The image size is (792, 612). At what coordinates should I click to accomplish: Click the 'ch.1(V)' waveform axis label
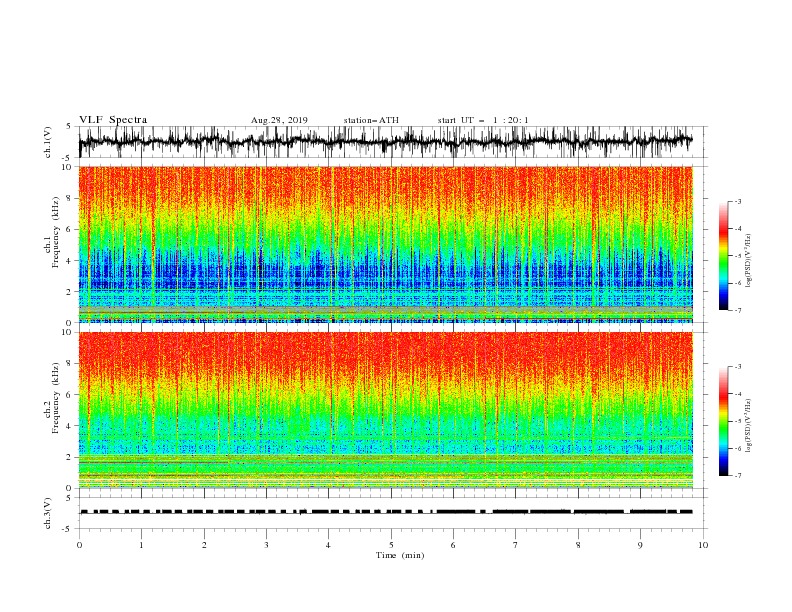48,142
